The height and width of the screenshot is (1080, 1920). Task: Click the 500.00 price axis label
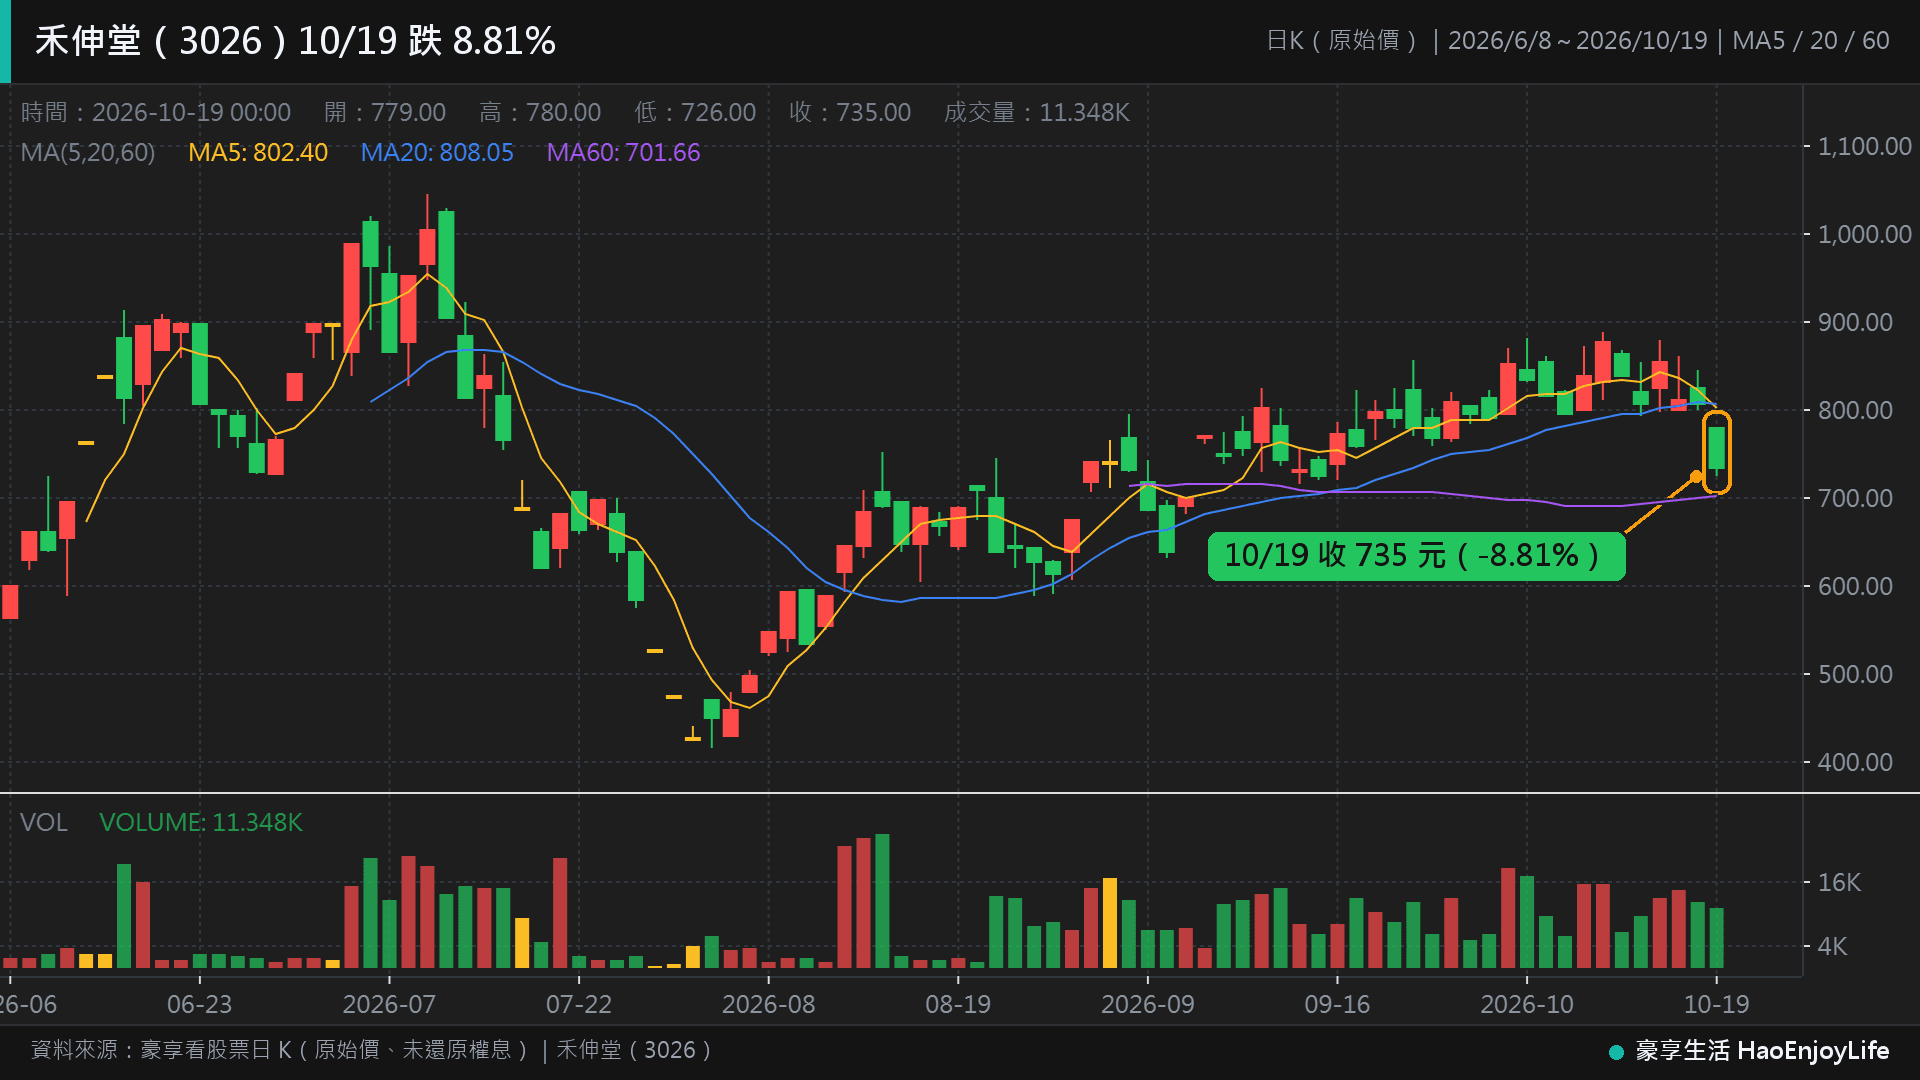[1855, 675]
